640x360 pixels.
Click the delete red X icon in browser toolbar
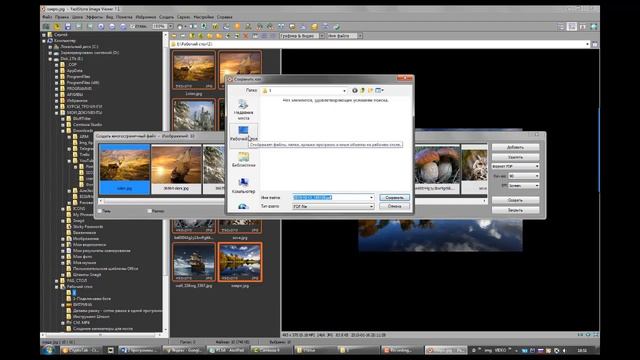point(245,36)
